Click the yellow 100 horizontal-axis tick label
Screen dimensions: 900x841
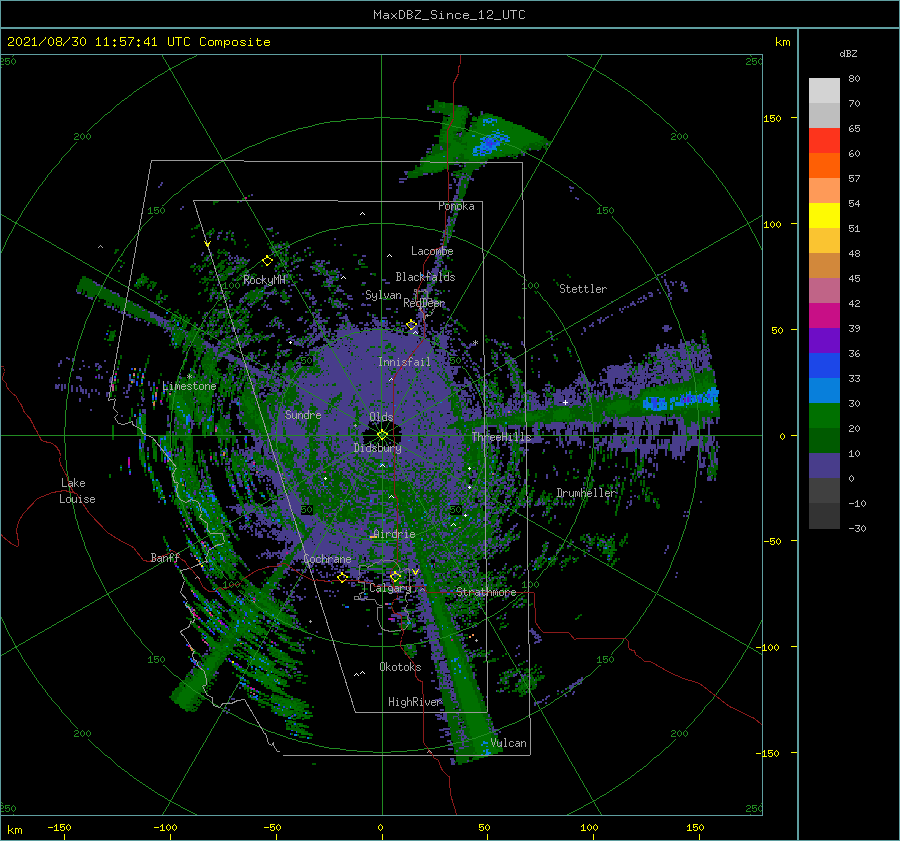click(x=589, y=827)
